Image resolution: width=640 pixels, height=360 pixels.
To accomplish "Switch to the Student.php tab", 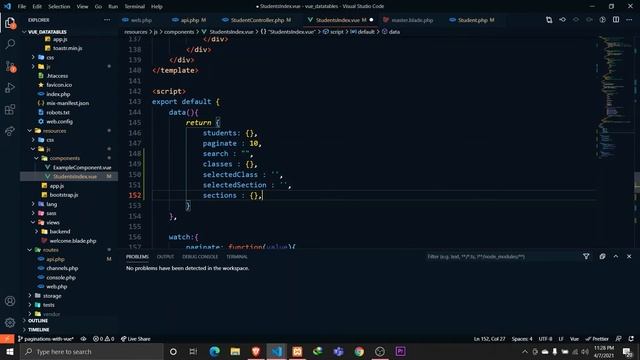I will [473, 20].
